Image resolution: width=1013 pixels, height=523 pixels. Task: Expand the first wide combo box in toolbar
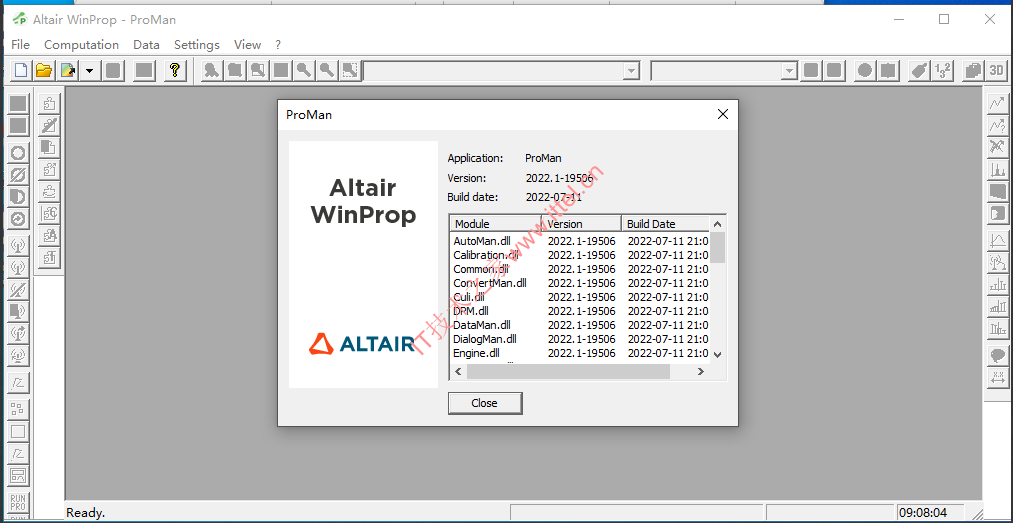click(632, 71)
